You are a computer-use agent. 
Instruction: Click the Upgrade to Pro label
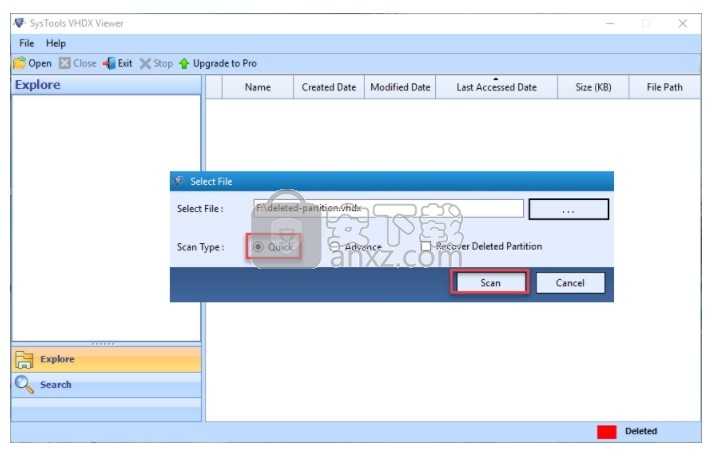(225, 64)
